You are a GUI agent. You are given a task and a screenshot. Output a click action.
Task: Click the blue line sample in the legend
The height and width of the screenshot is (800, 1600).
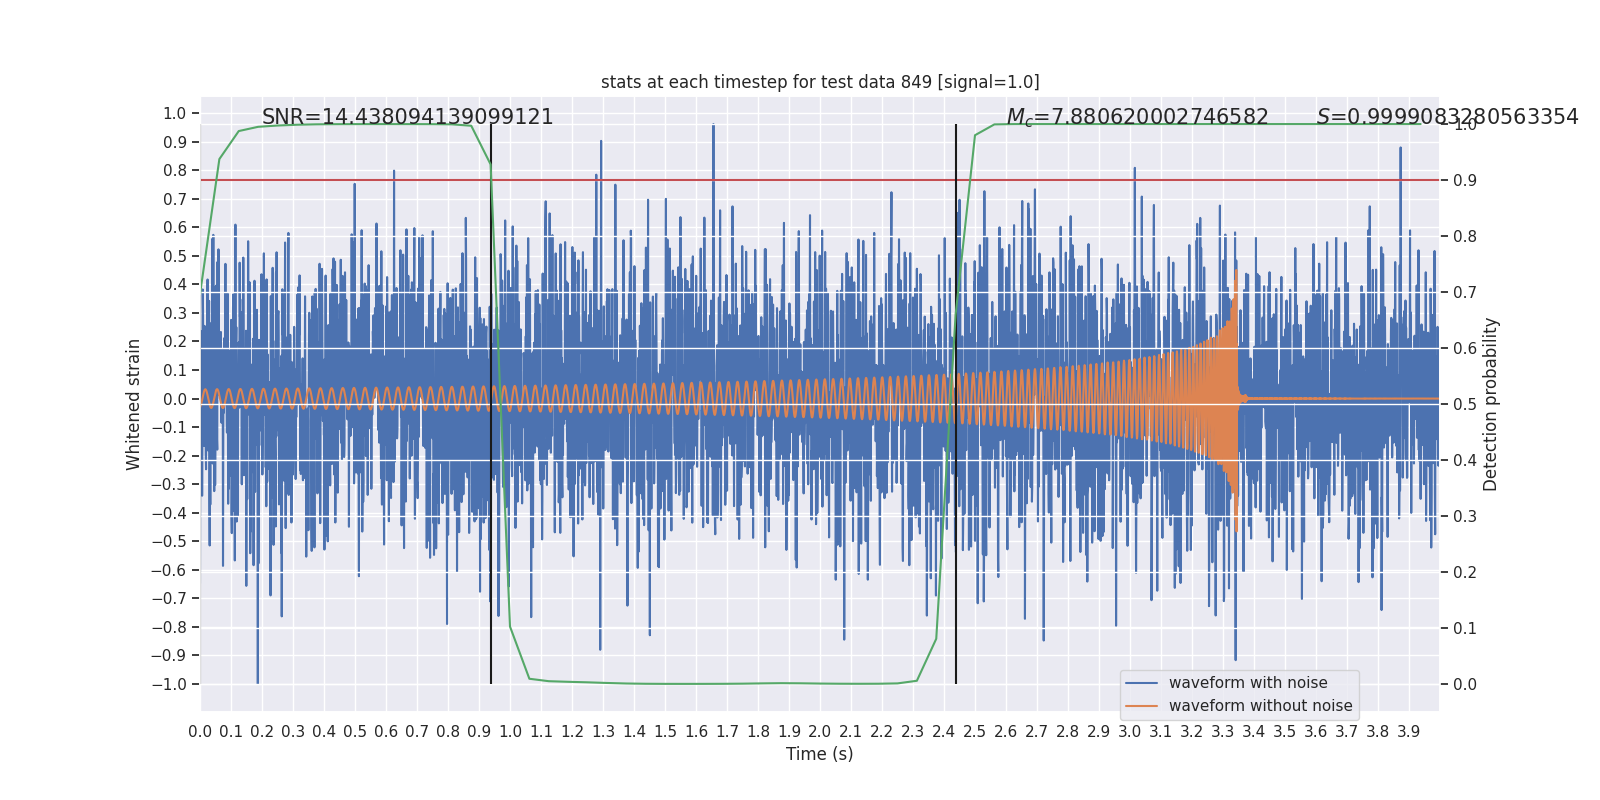(1142, 683)
